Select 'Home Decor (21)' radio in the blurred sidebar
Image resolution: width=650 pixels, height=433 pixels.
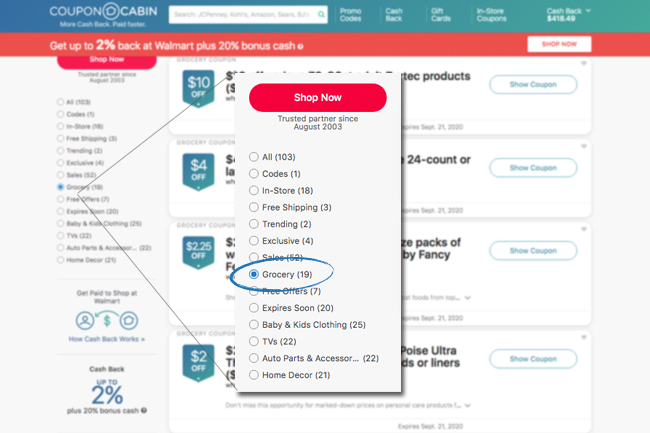pyautogui.click(x=61, y=260)
